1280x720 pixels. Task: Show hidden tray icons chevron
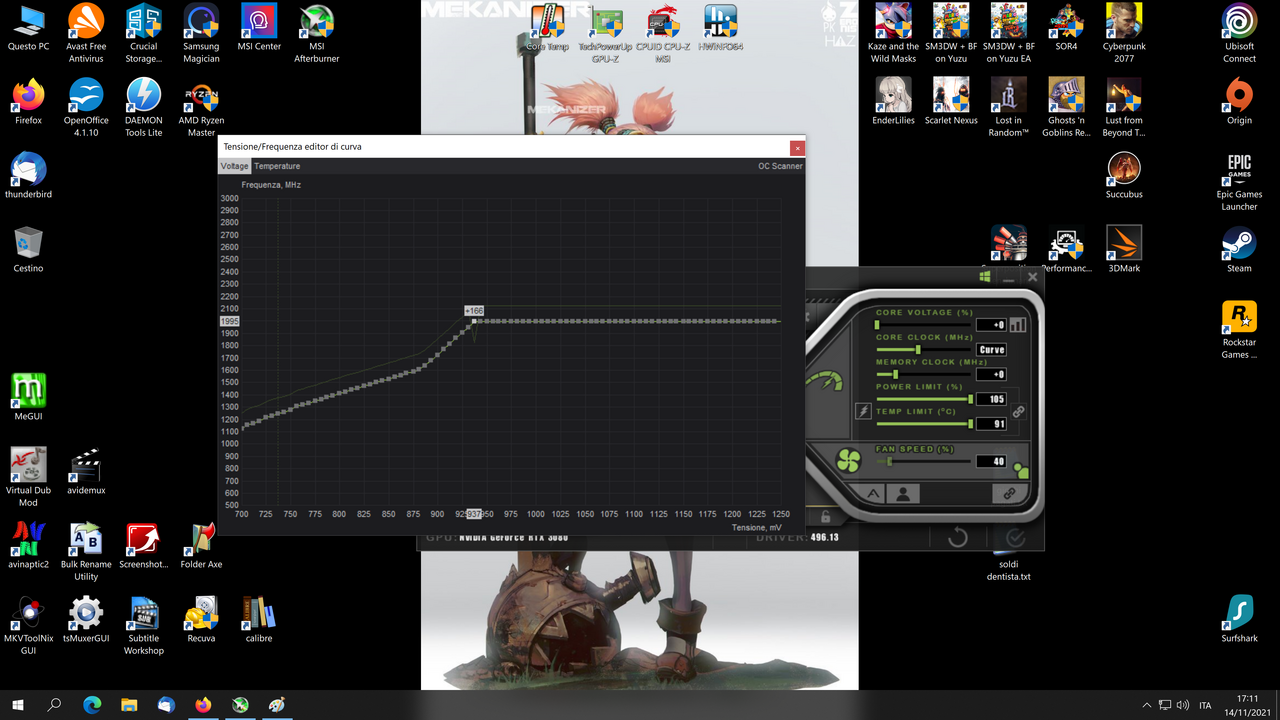(x=1147, y=705)
